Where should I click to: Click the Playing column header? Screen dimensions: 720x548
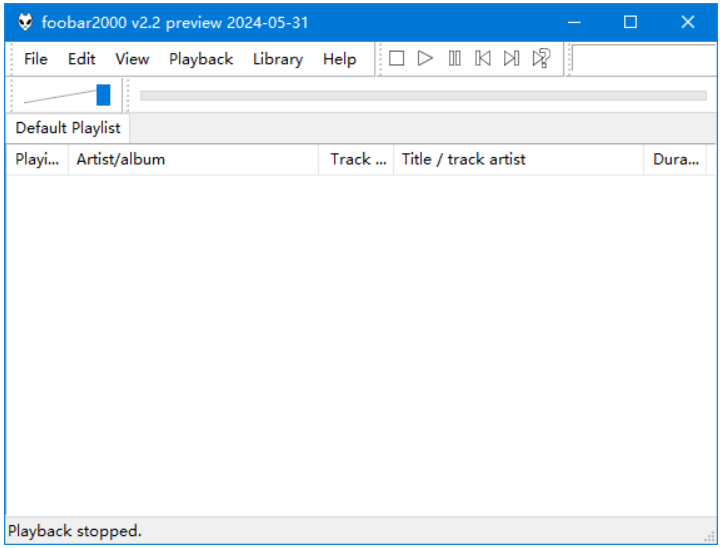(x=37, y=159)
